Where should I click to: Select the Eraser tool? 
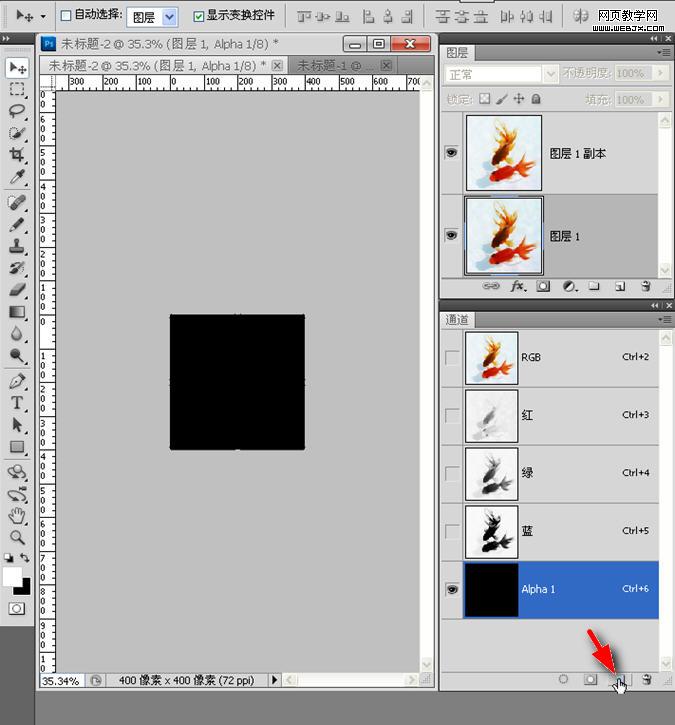tap(18, 290)
